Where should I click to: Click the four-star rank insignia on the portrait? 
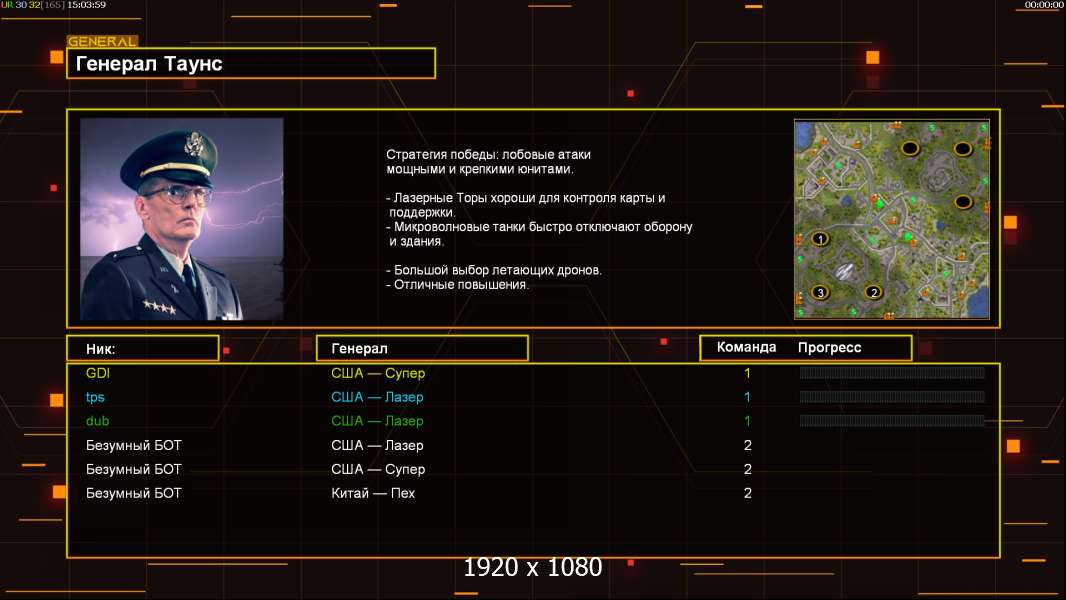pos(159,307)
